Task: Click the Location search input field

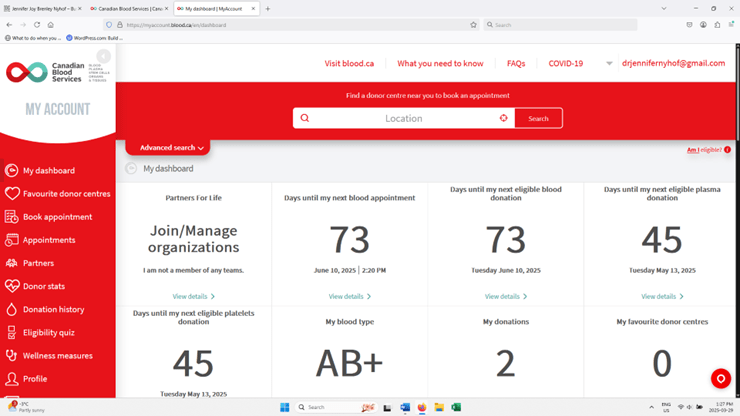Action: point(403,118)
